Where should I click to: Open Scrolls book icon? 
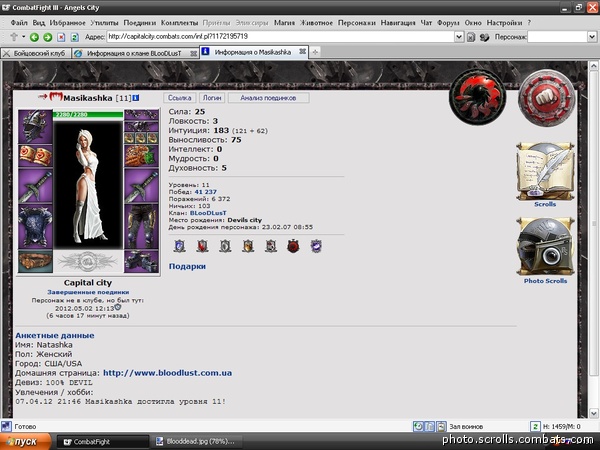(545, 172)
